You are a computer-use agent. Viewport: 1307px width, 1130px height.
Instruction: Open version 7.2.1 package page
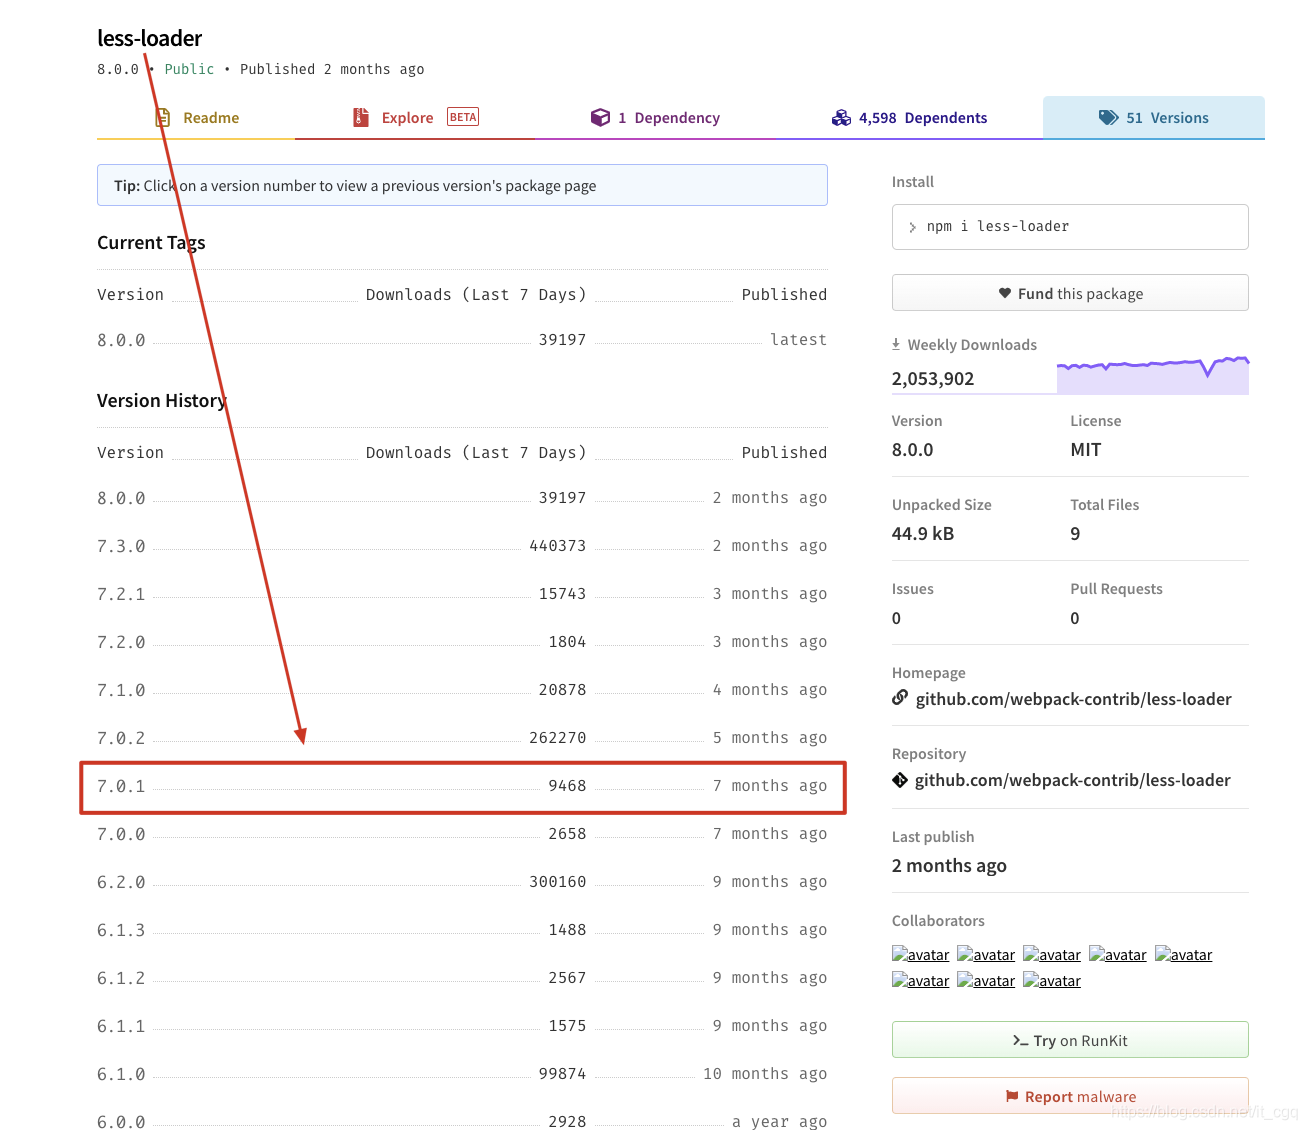(121, 594)
